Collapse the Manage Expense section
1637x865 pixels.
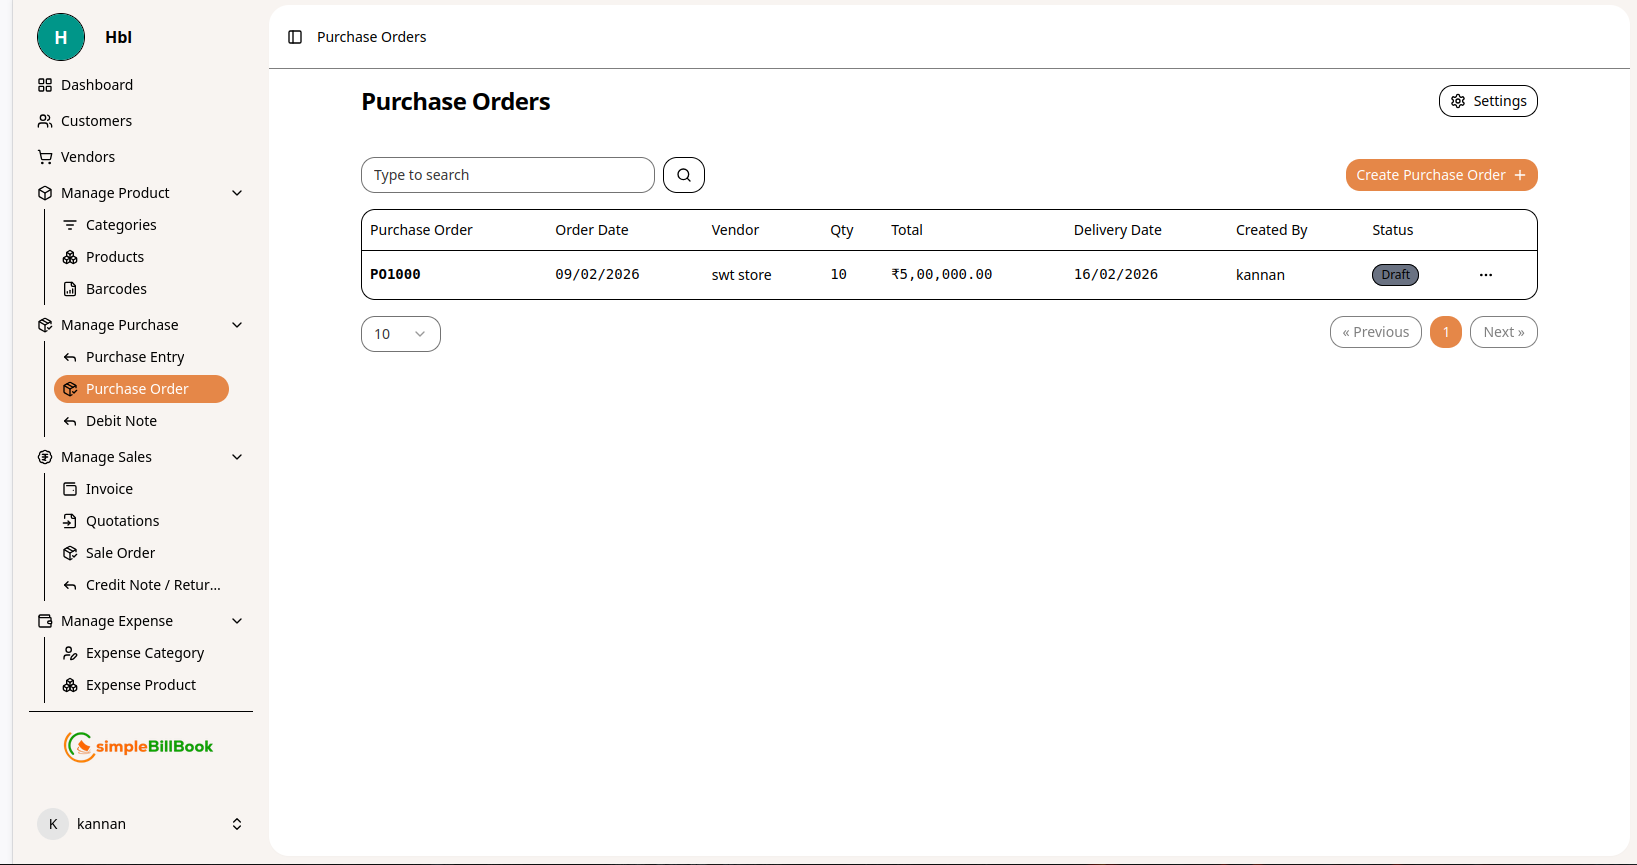(237, 621)
